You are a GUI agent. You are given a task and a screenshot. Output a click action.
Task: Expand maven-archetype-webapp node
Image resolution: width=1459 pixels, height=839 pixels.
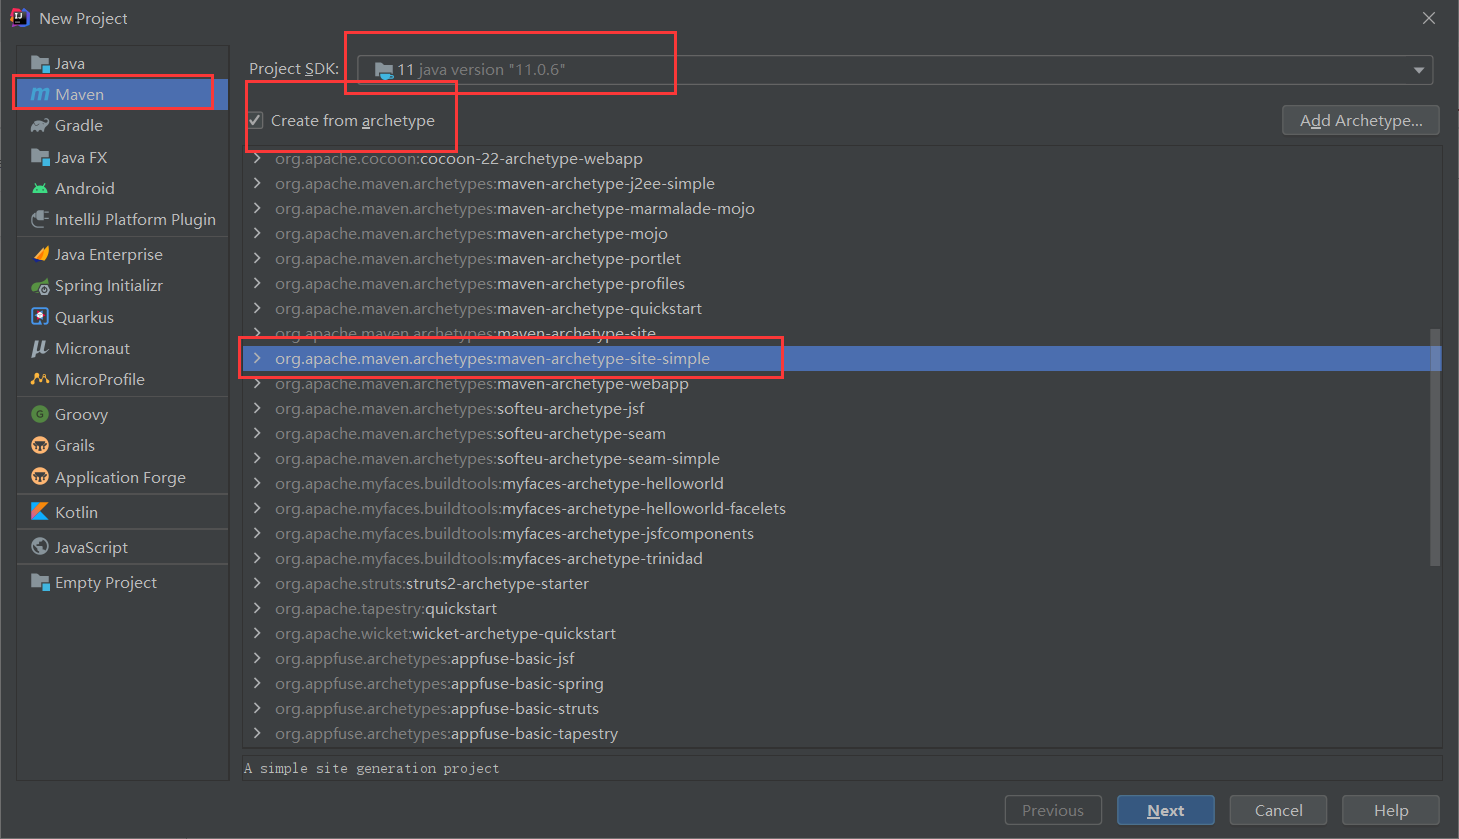coord(257,383)
